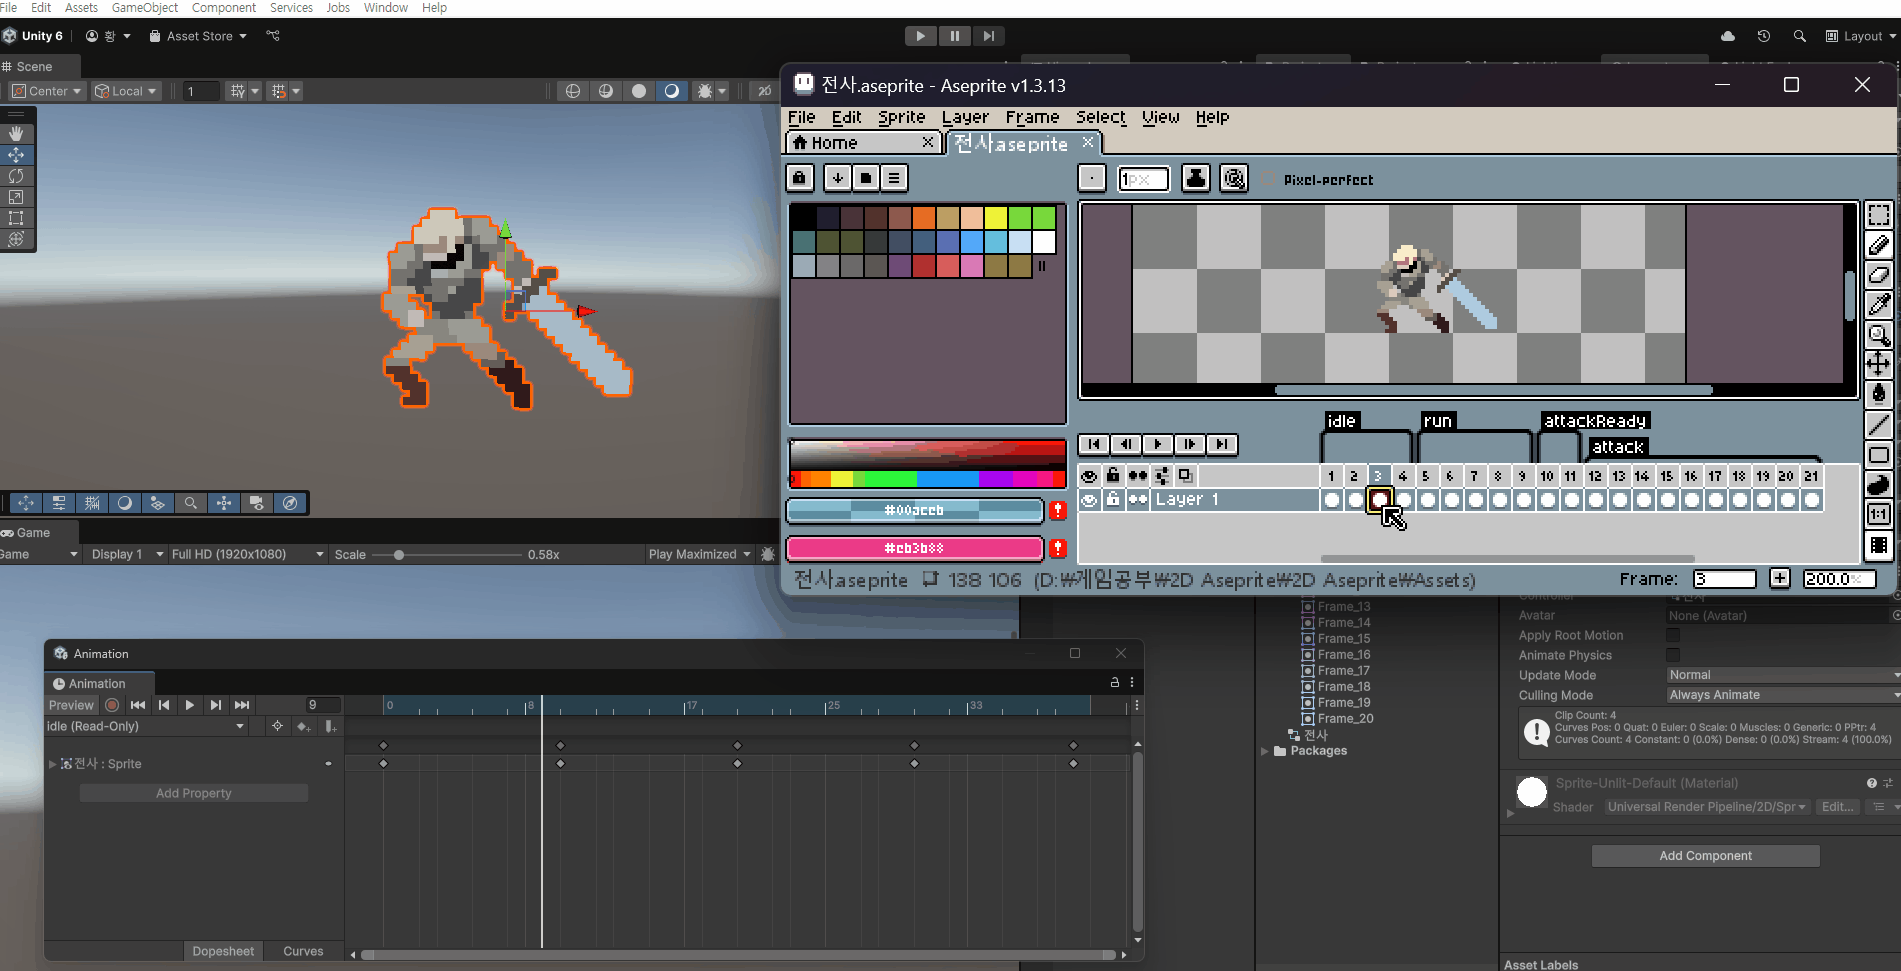Select Aseprite Rectangular Marquee tool
Viewport: 1901px width, 971px height.
(1878, 215)
